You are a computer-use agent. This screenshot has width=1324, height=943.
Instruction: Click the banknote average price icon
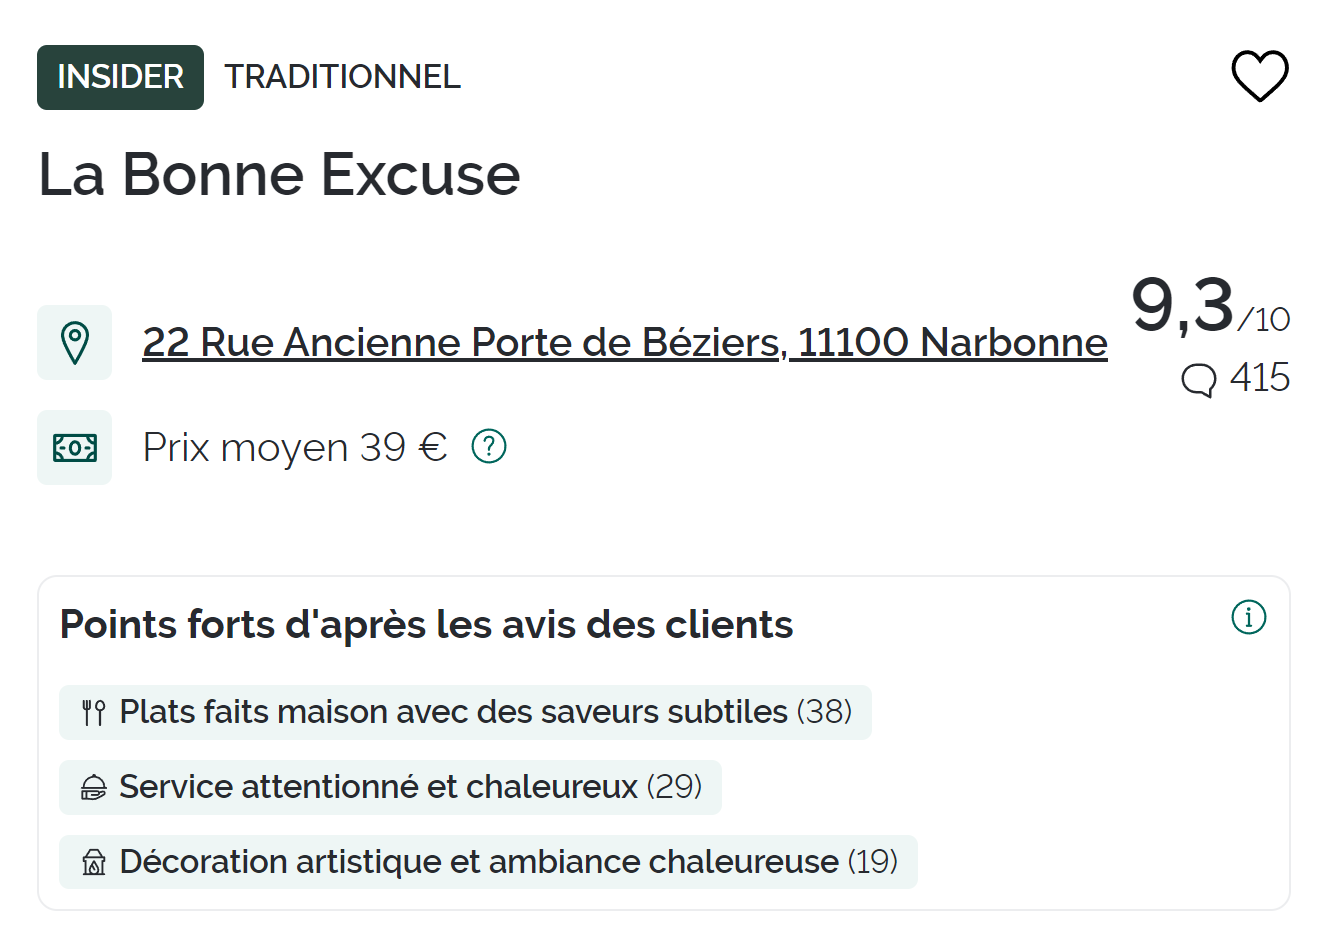pos(75,448)
